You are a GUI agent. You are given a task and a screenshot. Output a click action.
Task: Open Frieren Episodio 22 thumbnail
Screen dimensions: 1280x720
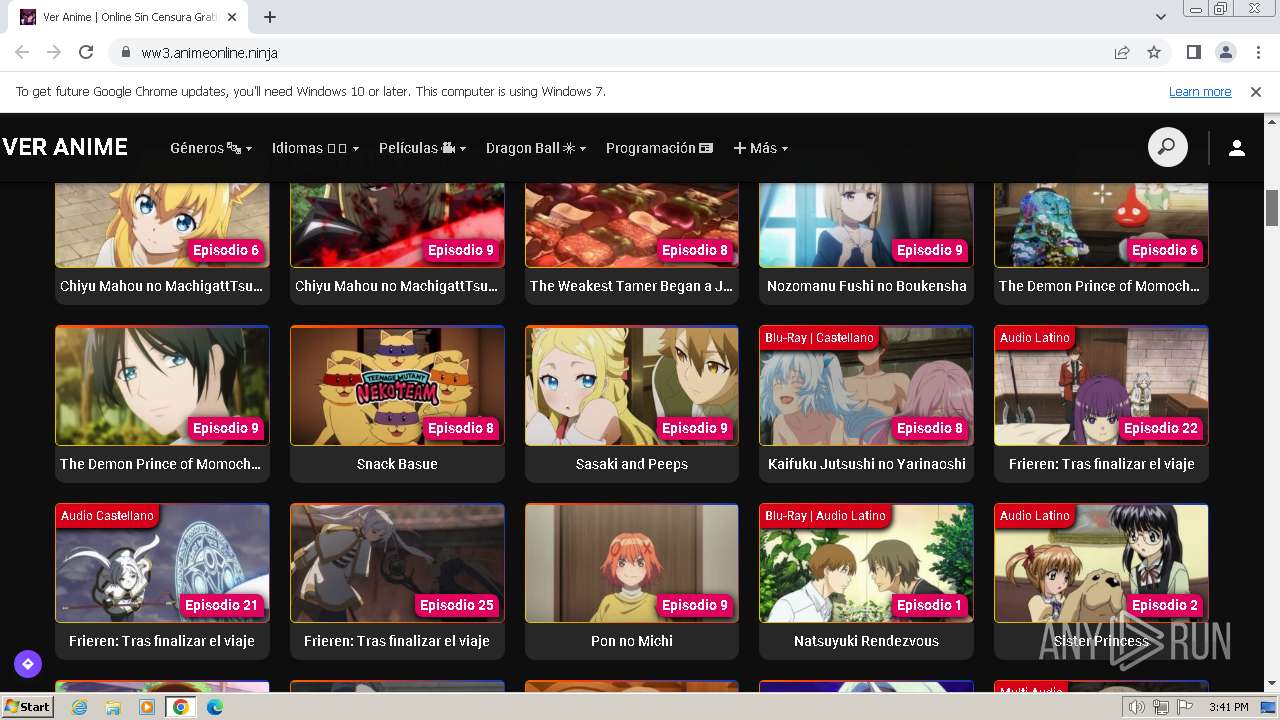1101,385
